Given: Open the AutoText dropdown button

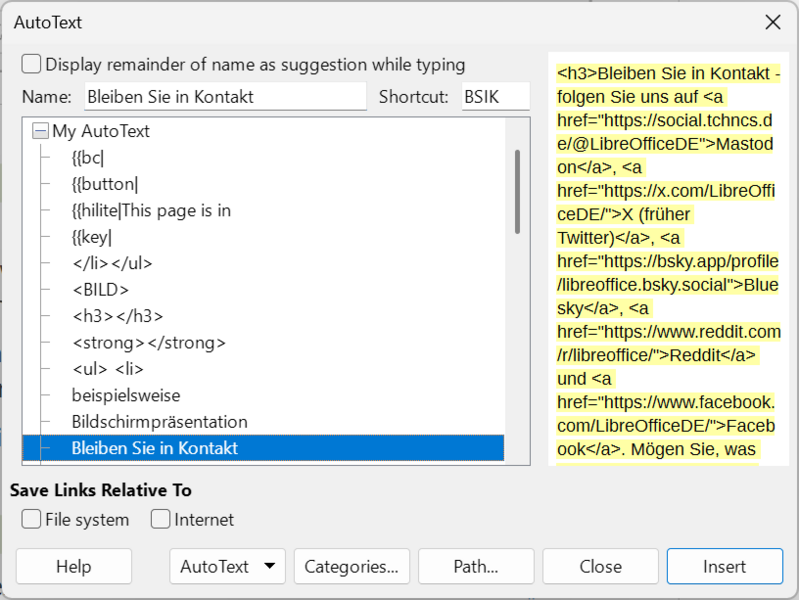Looking at the screenshot, I should click(x=227, y=566).
